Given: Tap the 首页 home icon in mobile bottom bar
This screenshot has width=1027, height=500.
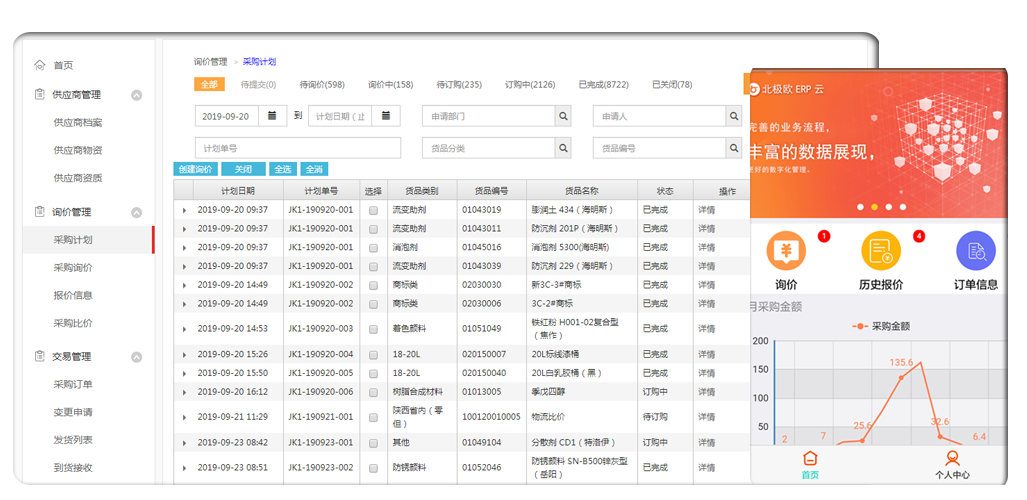Looking at the screenshot, I should pyautogui.click(x=810, y=458).
